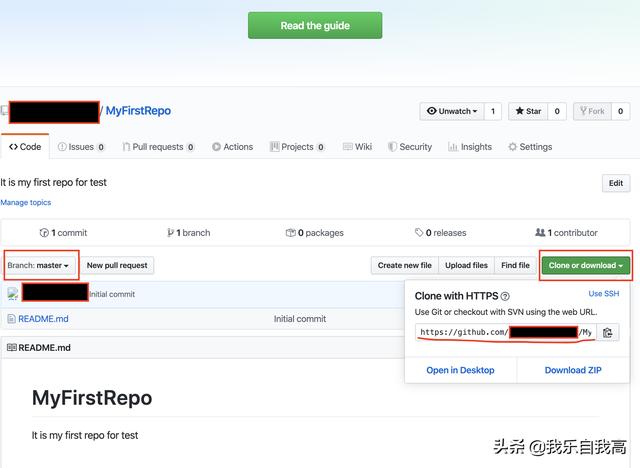The width and height of the screenshot is (640, 468).
Task: Click the Manage topics link
Action: point(26,202)
